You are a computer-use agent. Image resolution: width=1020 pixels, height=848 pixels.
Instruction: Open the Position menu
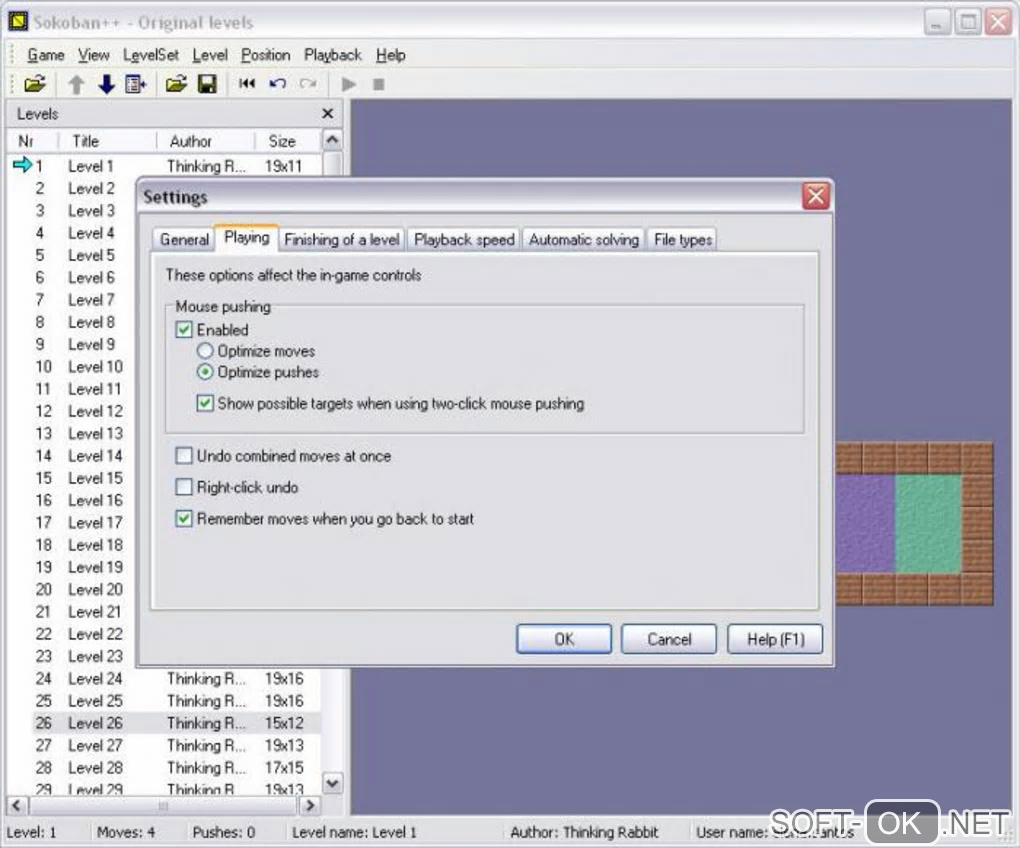tap(265, 55)
